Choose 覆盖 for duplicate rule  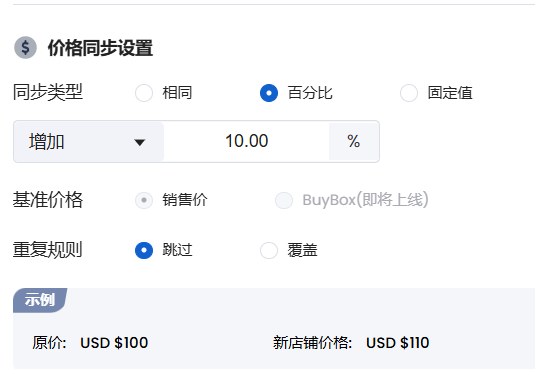tap(269, 250)
